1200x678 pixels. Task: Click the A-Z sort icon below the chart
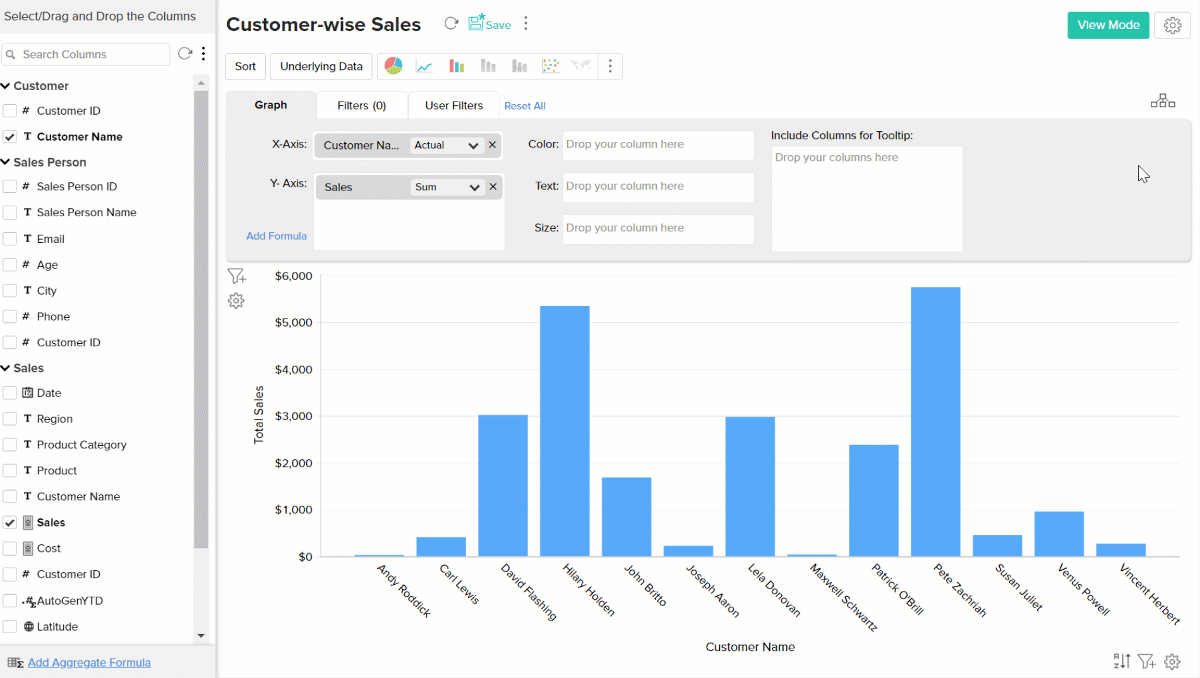pyautogui.click(x=1122, y=661)
